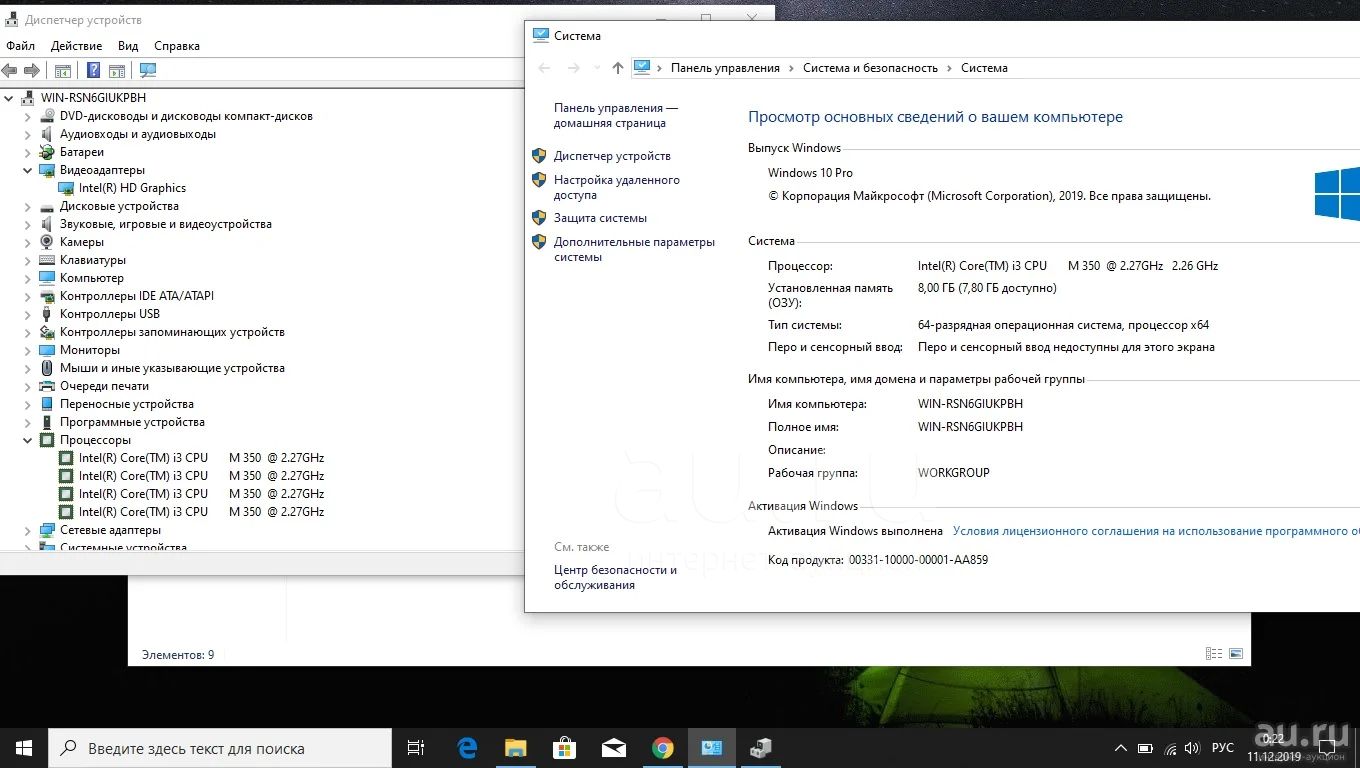Viewport: 1360px width, 768px height.
Task: Open the recent locations dropdown in System window
Action: coord(596,68)
